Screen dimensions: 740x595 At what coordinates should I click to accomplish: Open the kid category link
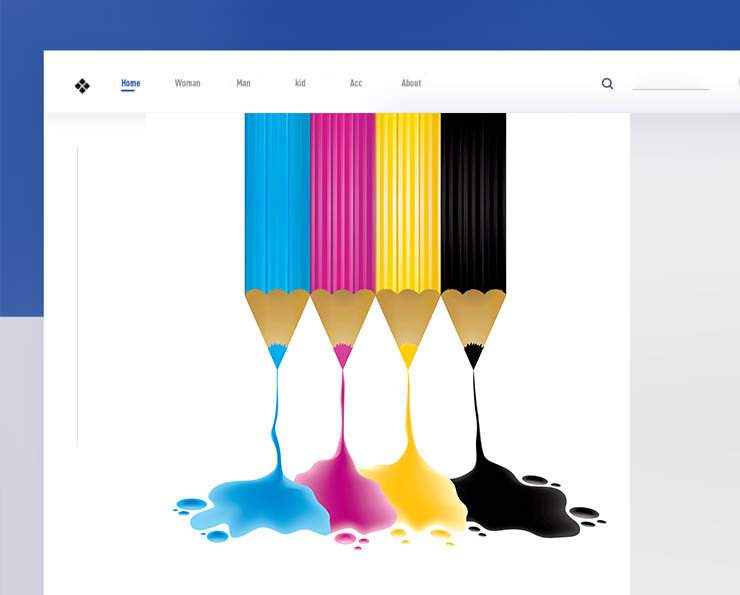[300, 84]
